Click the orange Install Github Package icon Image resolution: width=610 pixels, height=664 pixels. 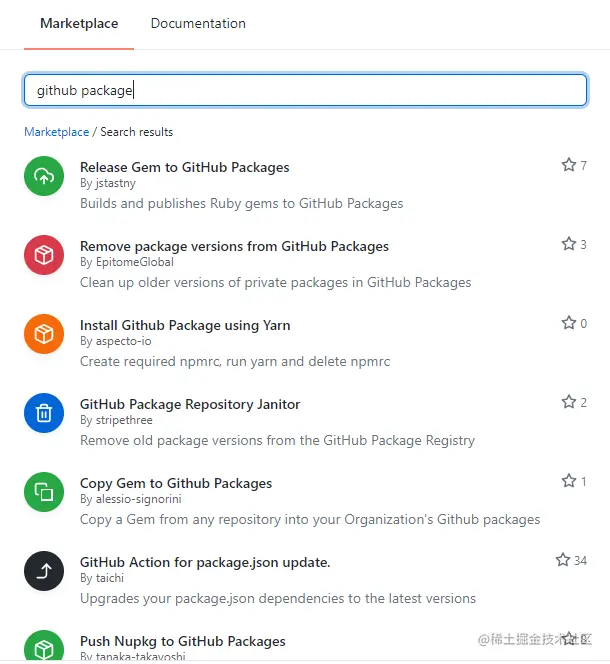point(44,334)
